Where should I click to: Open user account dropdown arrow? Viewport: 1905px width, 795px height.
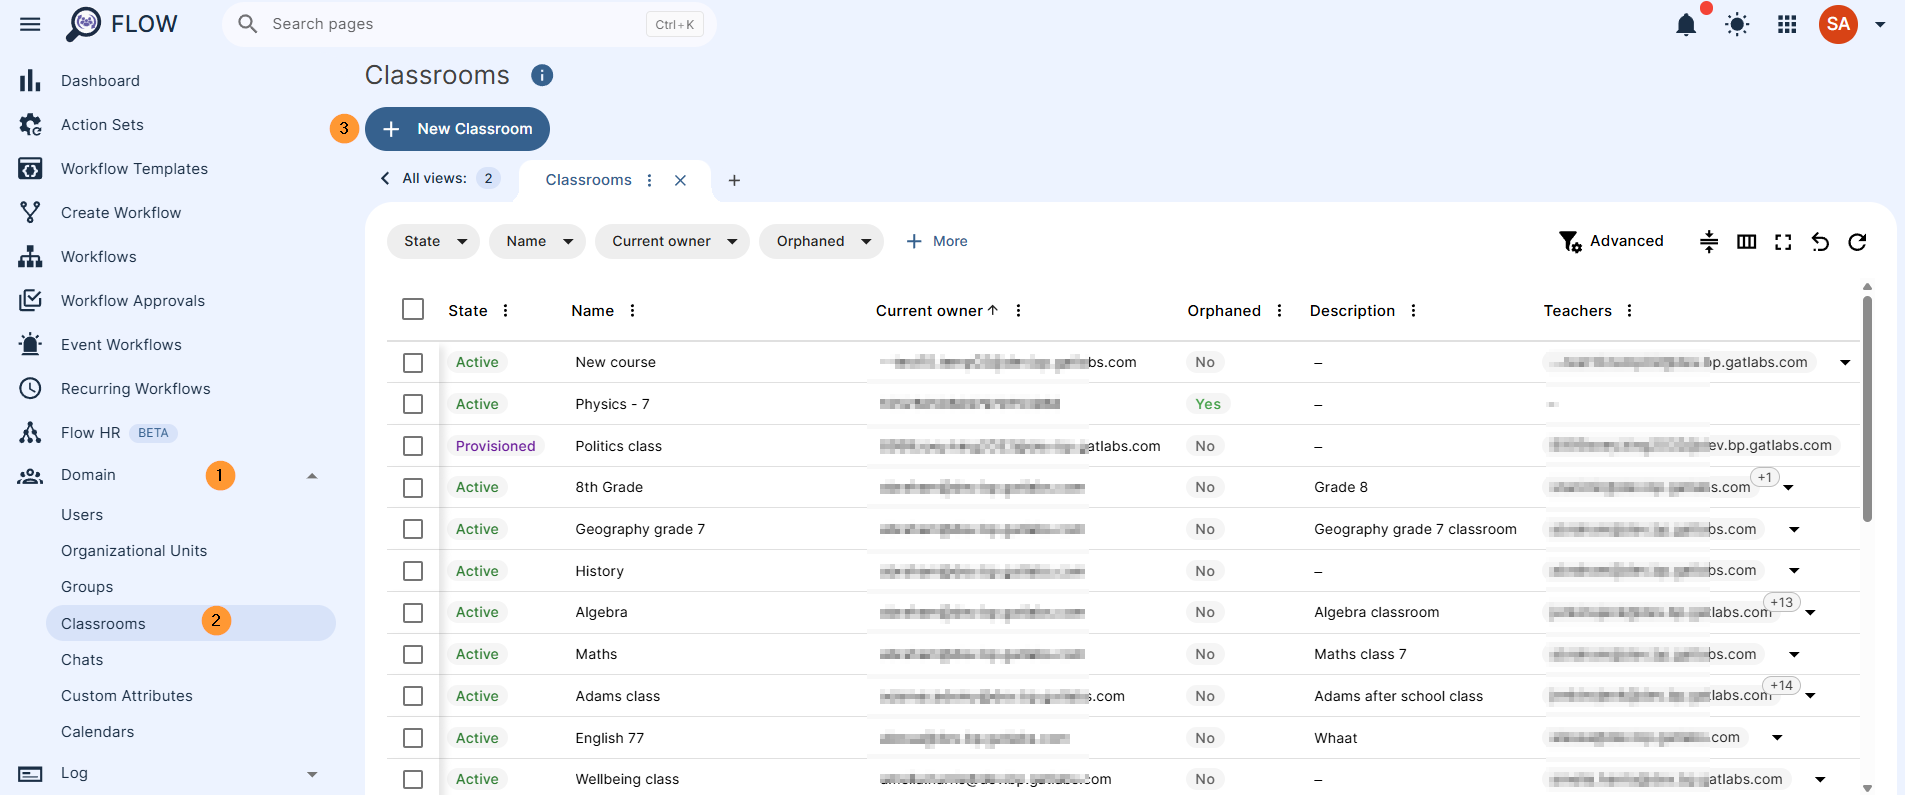pyautogui.click(x=1880, y=24)
